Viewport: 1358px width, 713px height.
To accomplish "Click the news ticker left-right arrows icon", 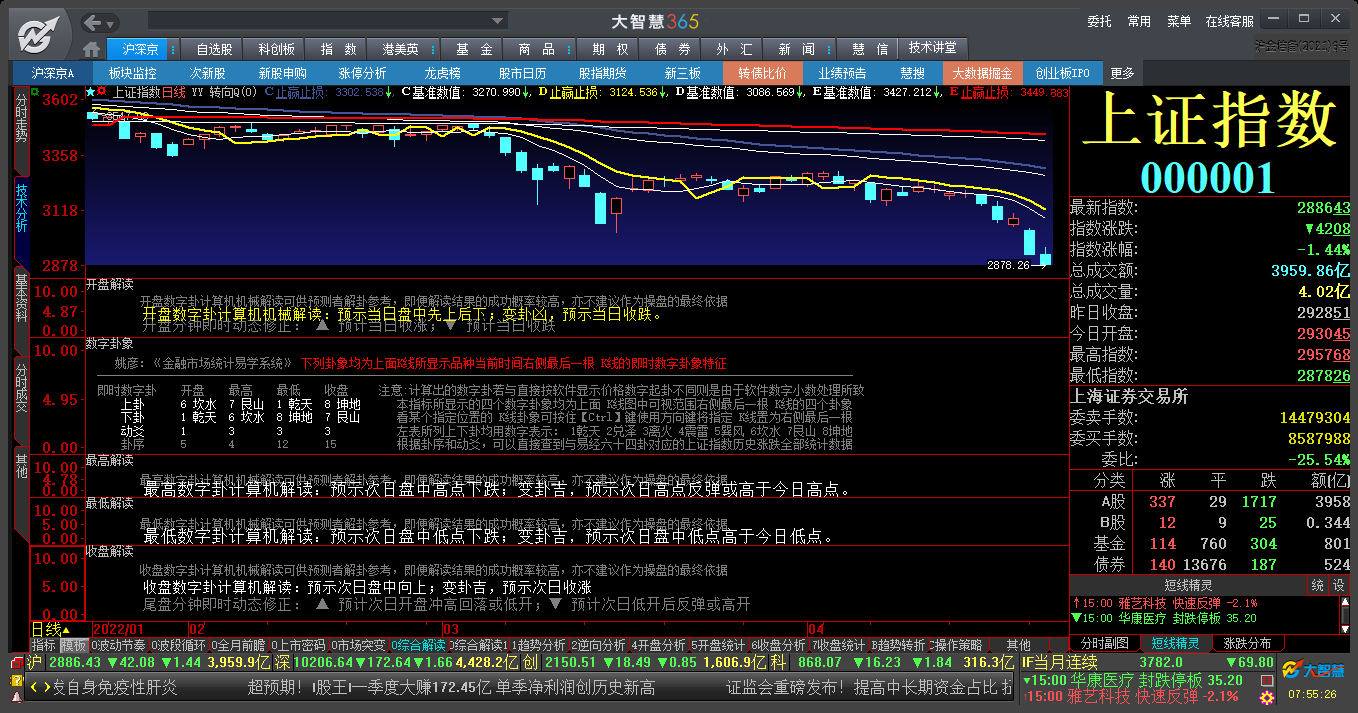I will (x=39, y=687).
